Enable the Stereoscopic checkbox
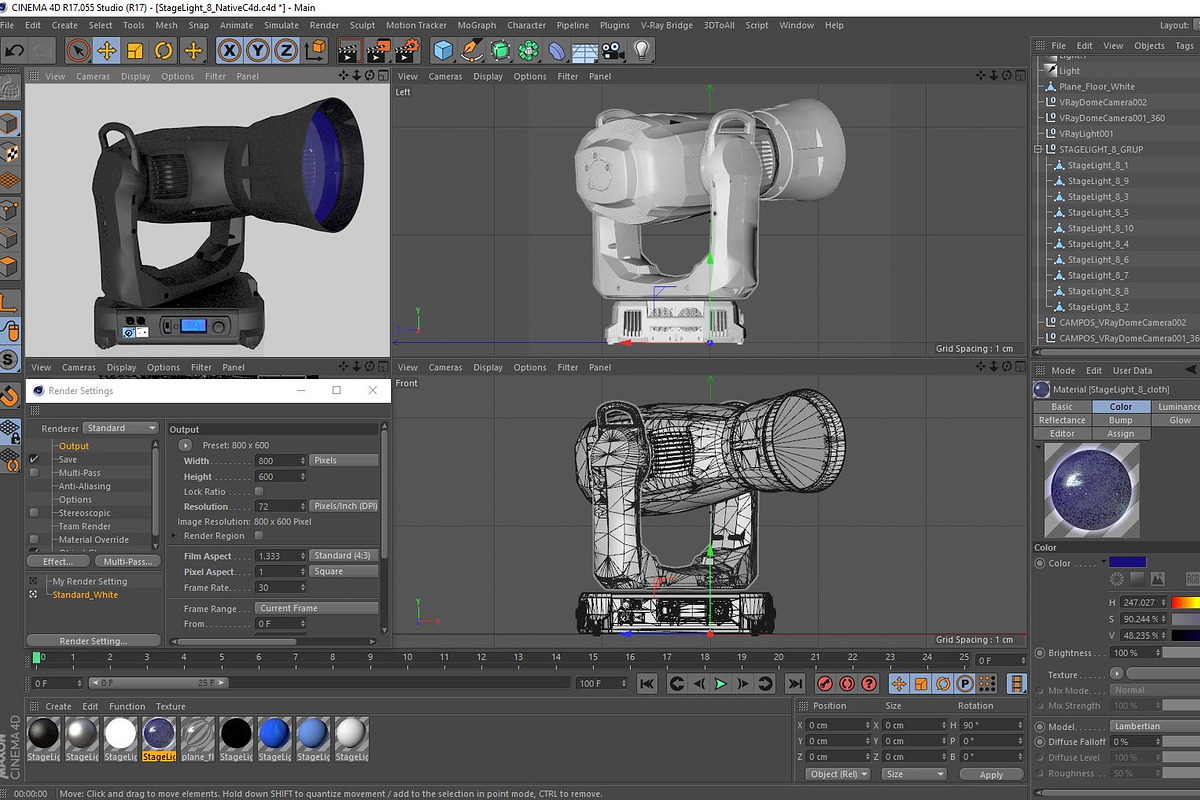 [x=34, y=512]
